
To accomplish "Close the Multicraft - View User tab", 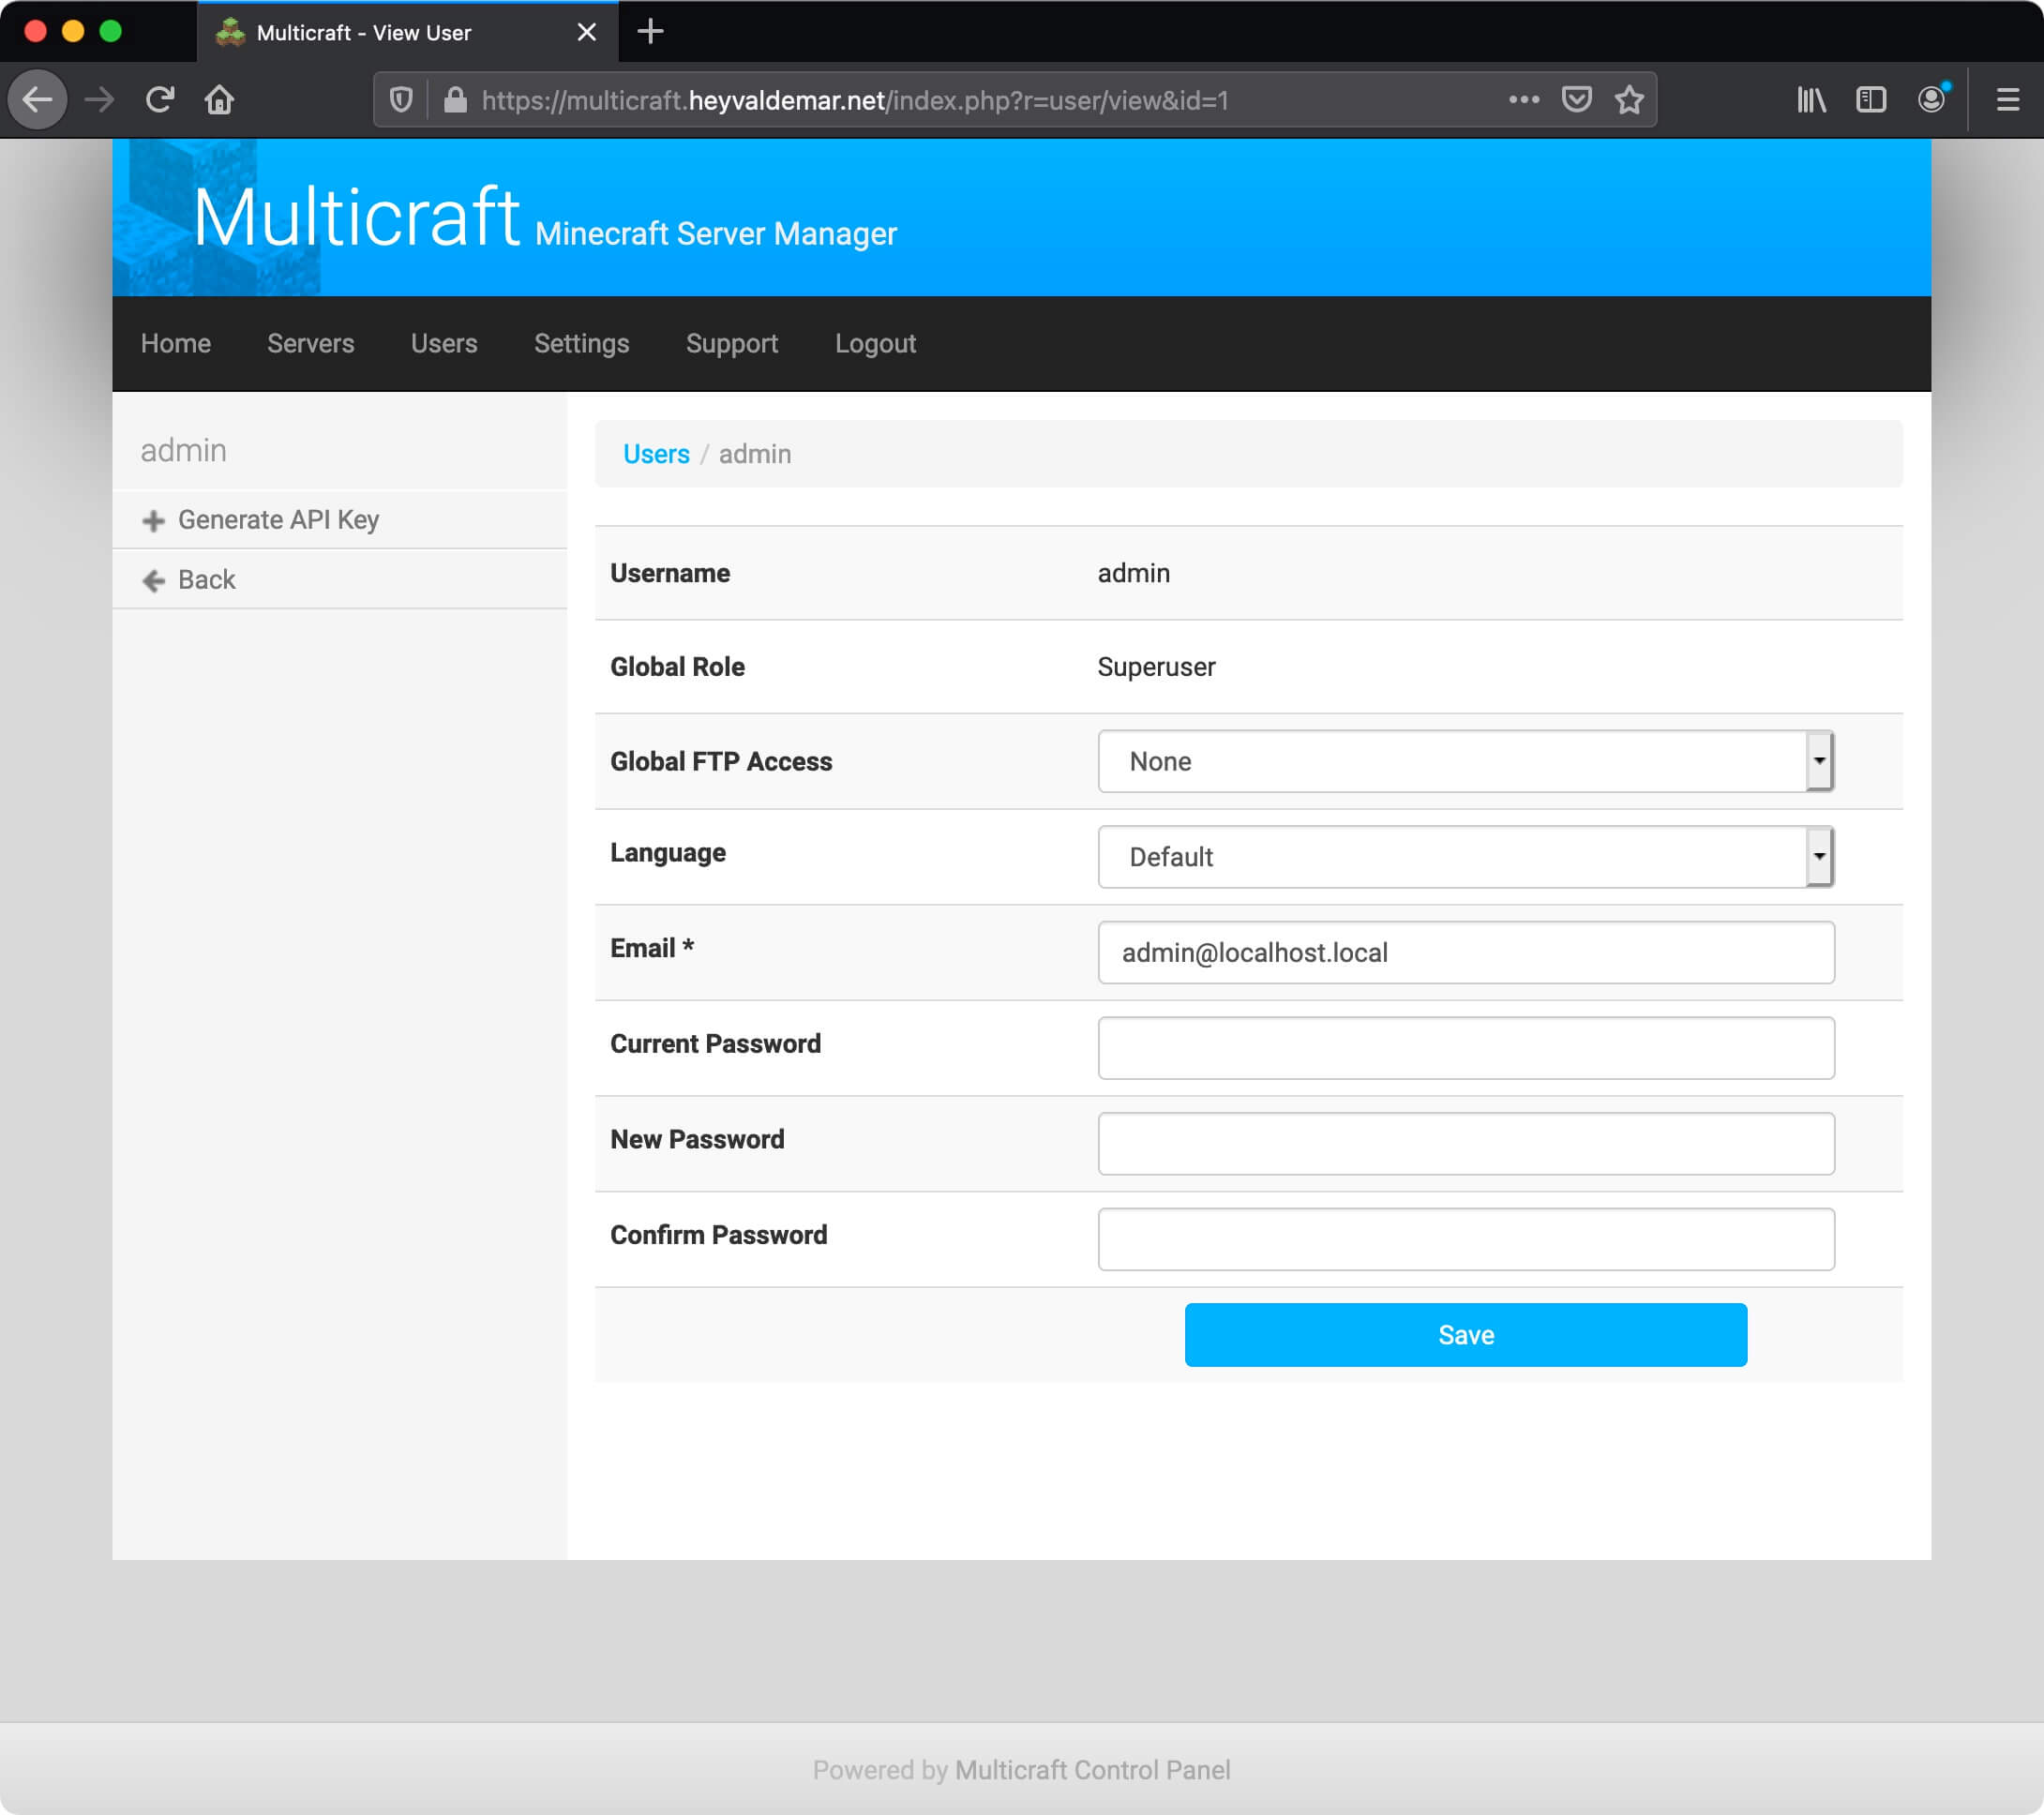I will point(587,32).
